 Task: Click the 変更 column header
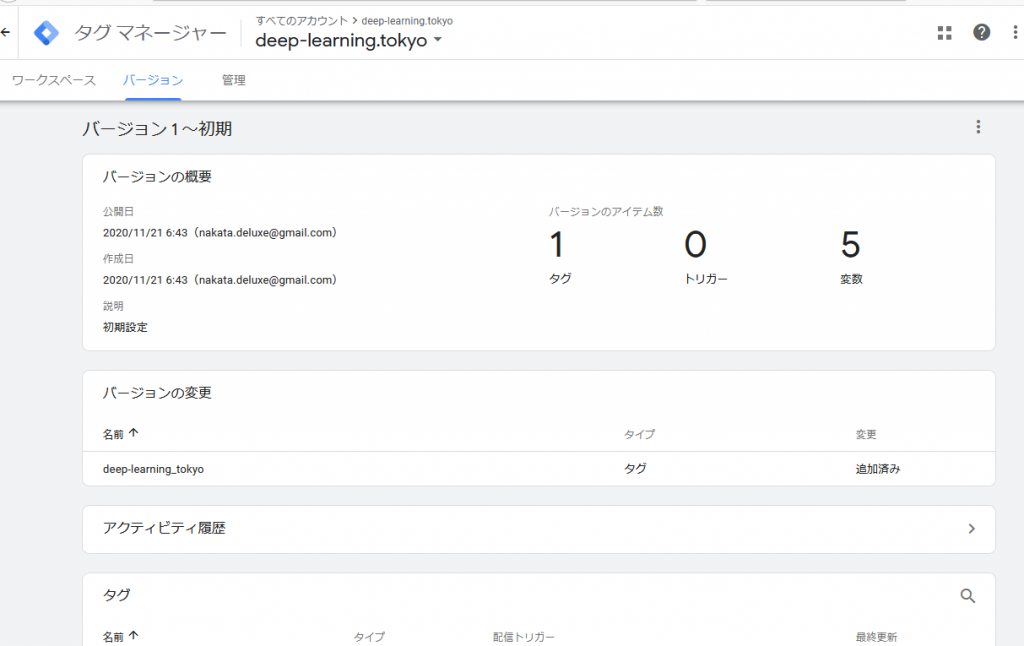(x=866, y=434)
